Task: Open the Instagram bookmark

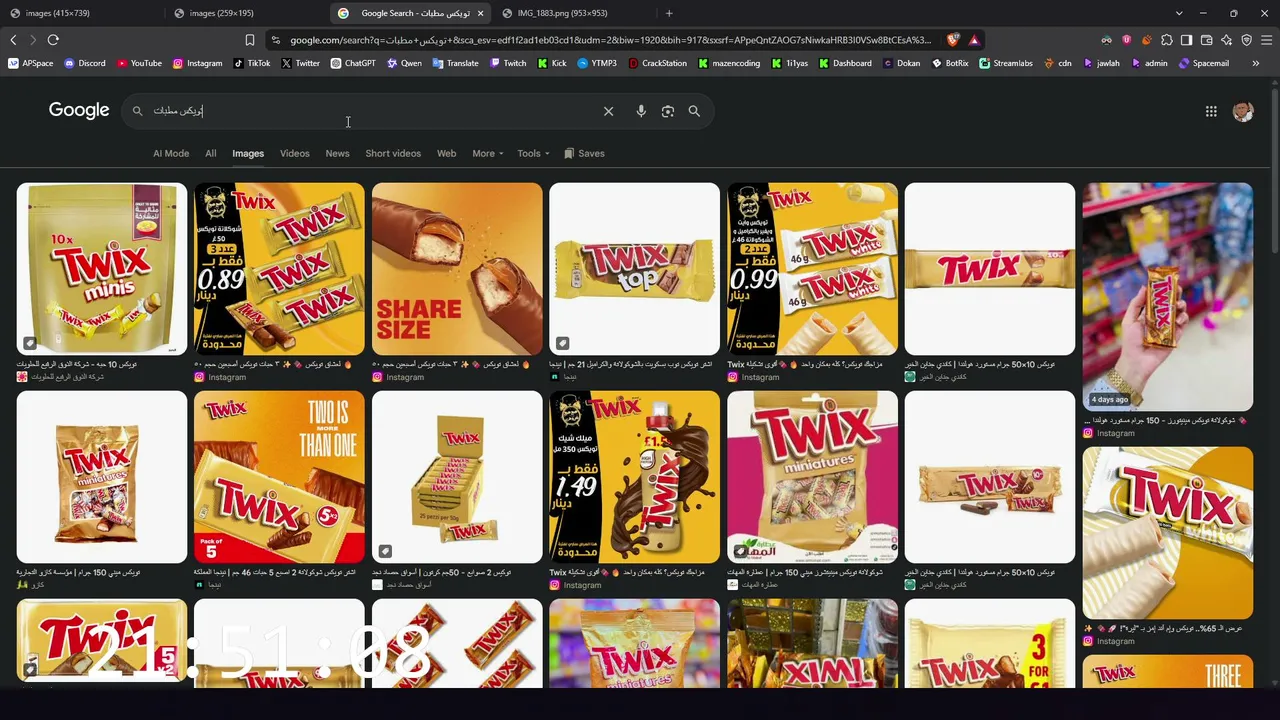Action: pyautogui.click(x=197, y=63)
